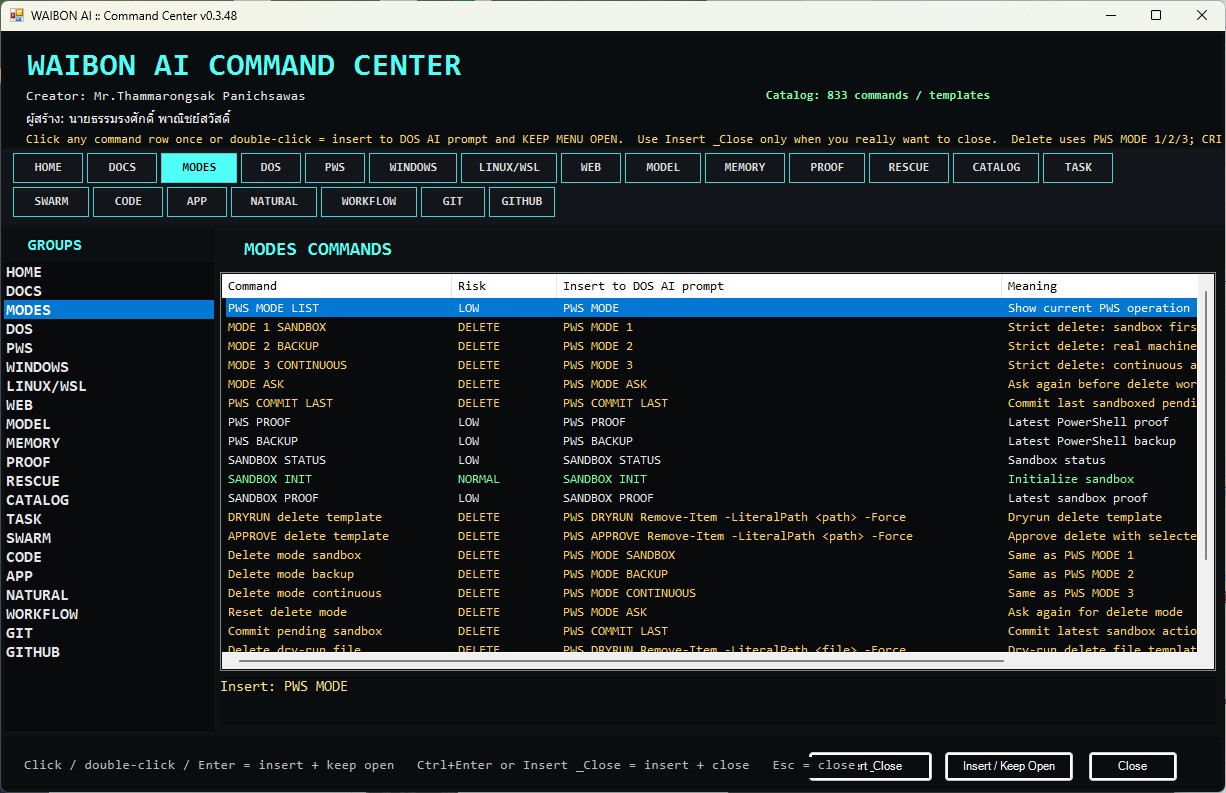The width and height of the screenshot is (1226, 793).
Task: Click the Close button at bottom
Action: (x=1133, y=767)
